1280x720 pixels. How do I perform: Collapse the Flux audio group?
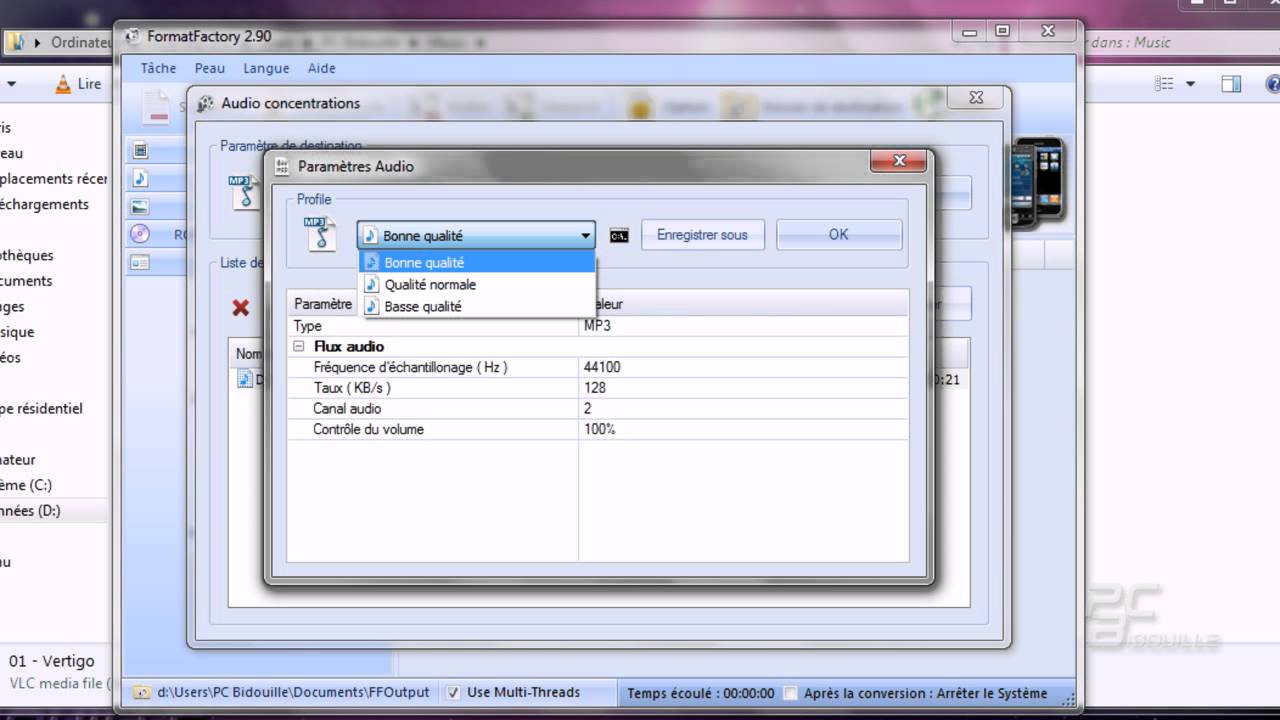(x=298, y=346)
